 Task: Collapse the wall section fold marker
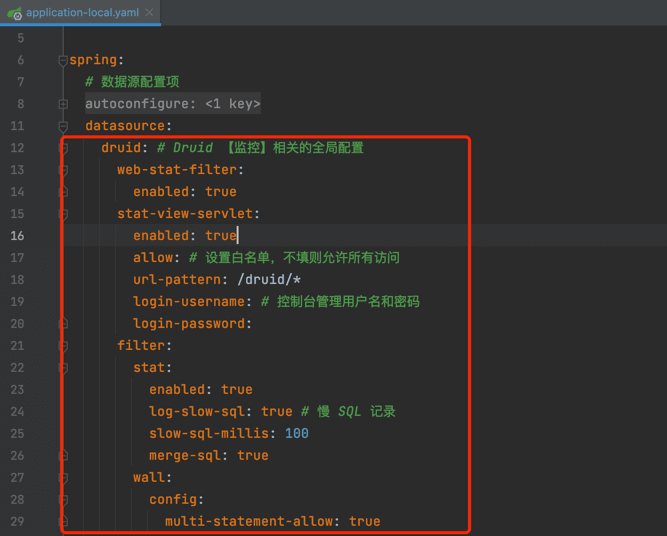[63, 478]
